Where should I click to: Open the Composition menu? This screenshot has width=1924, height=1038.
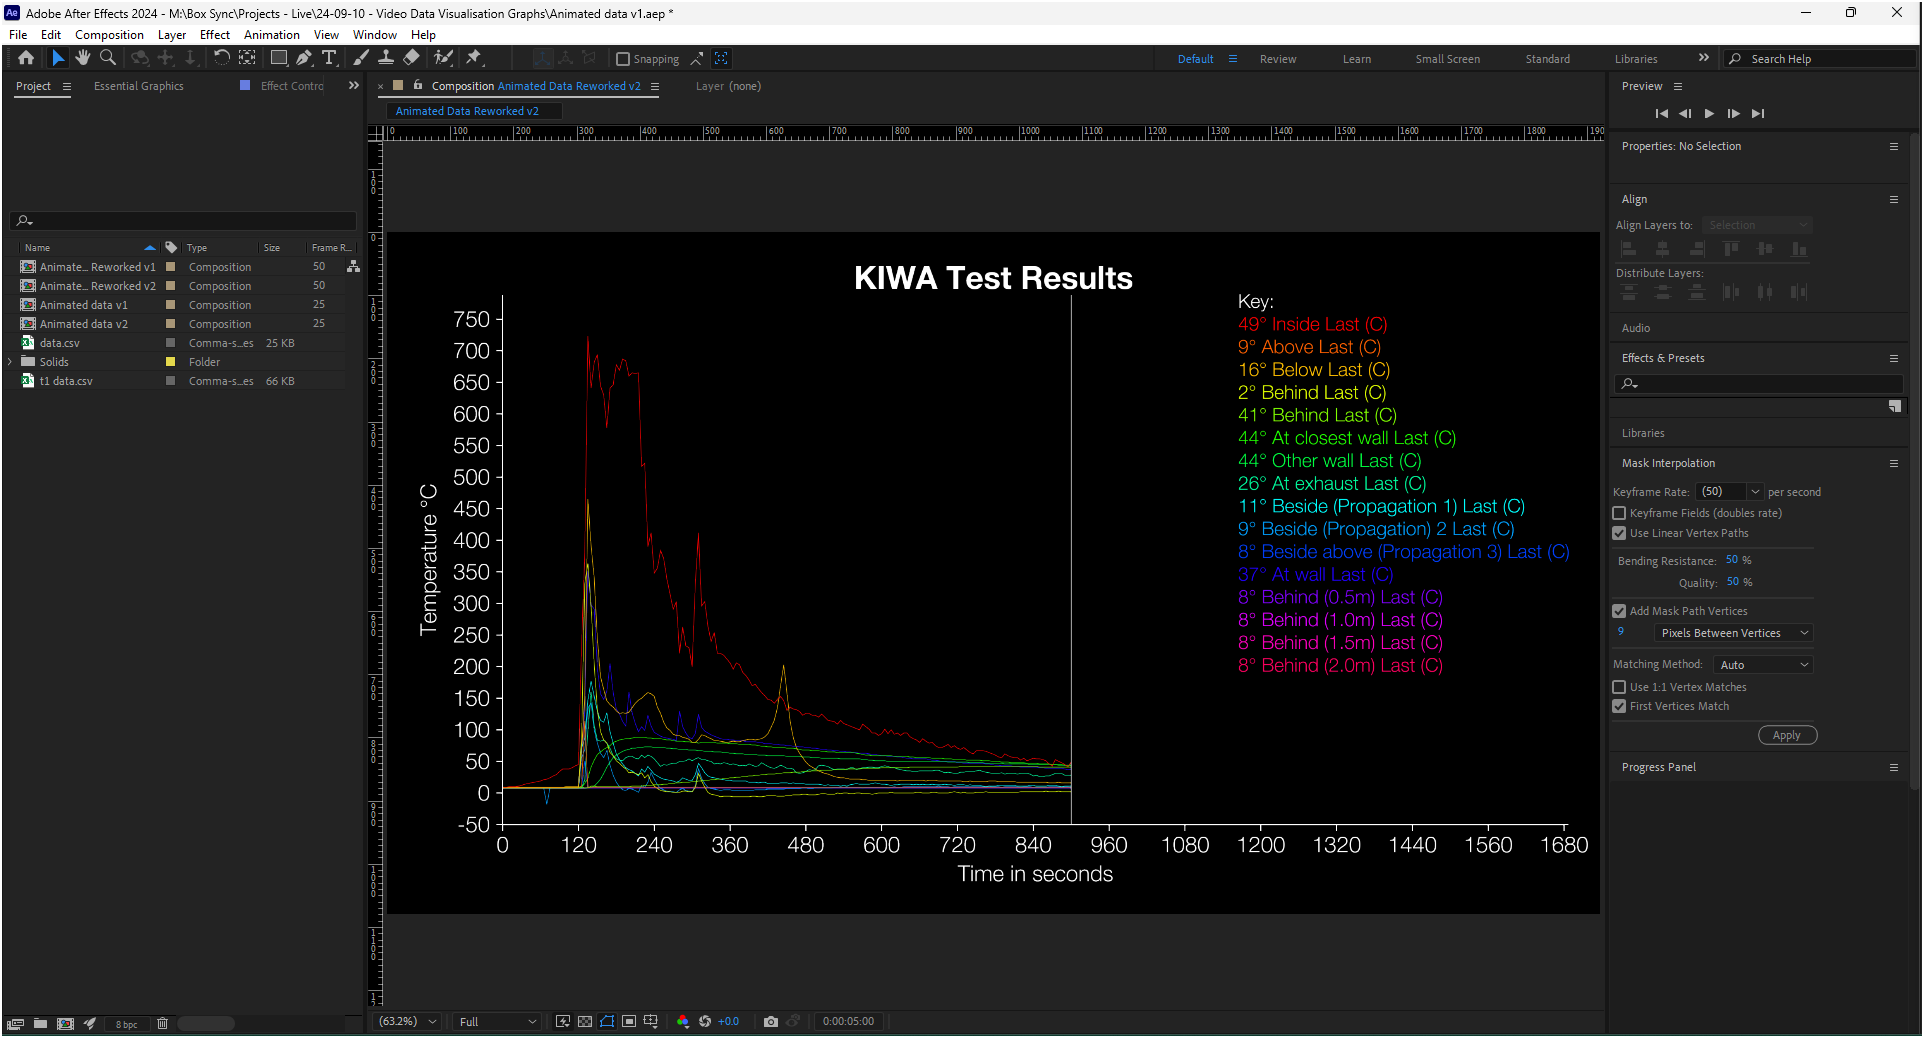[x=109, y=34]
